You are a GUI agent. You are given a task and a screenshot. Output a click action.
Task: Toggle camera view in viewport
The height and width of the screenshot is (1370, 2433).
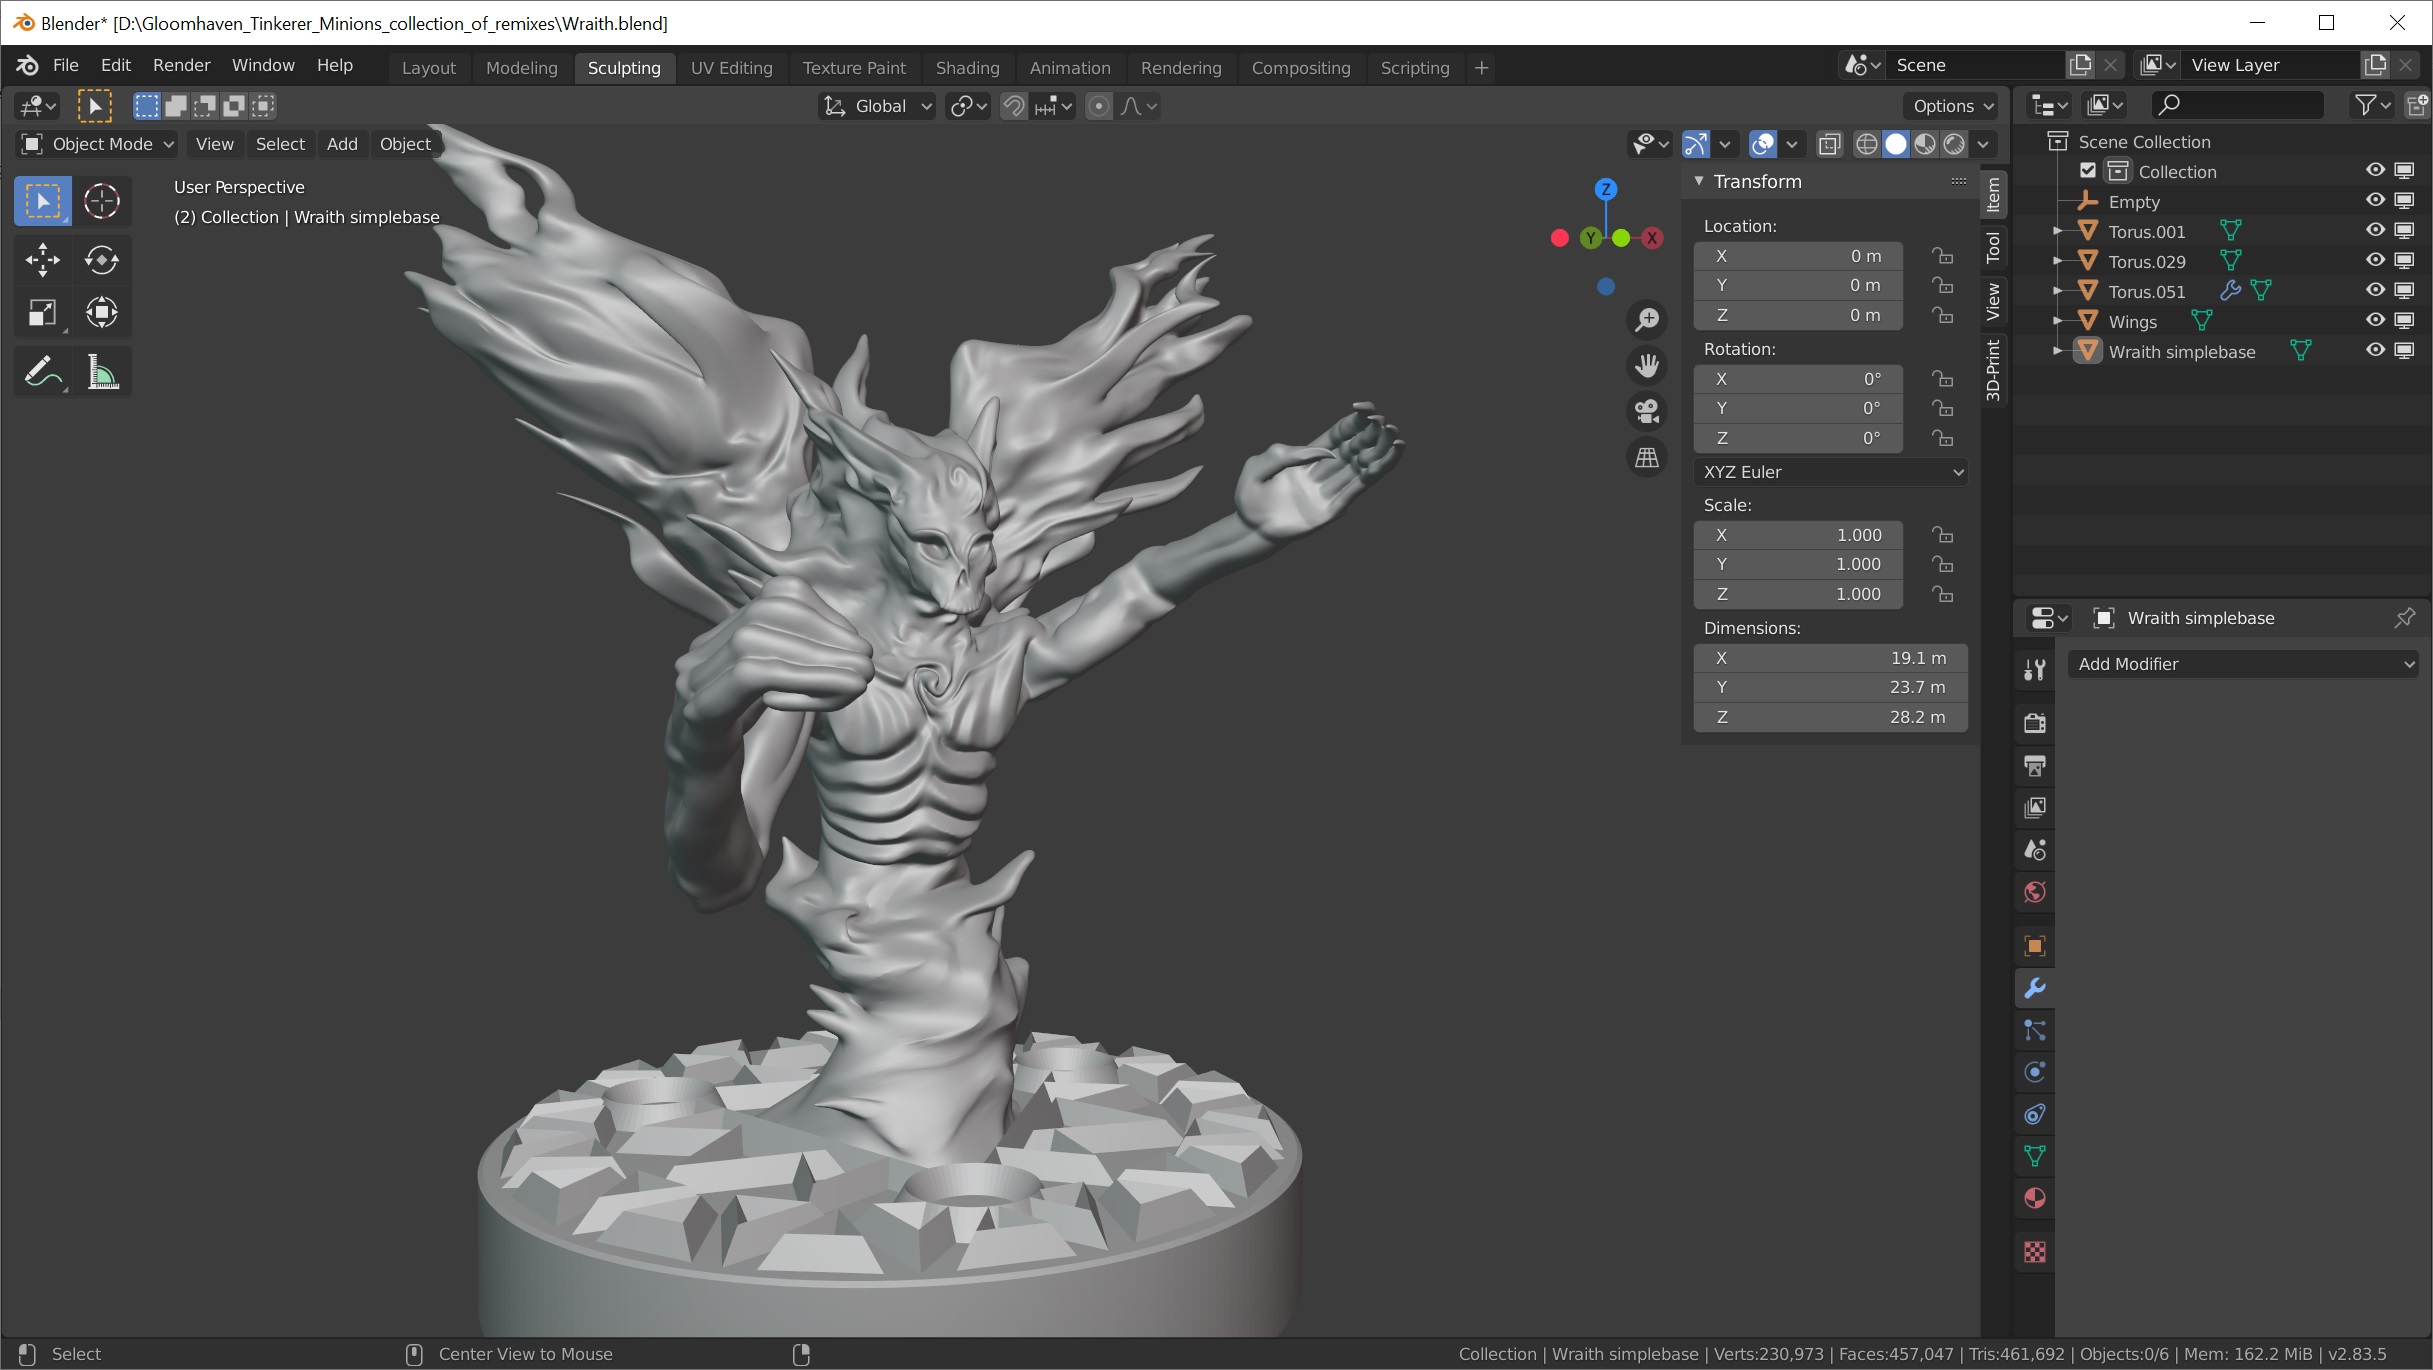point(1646,411)
